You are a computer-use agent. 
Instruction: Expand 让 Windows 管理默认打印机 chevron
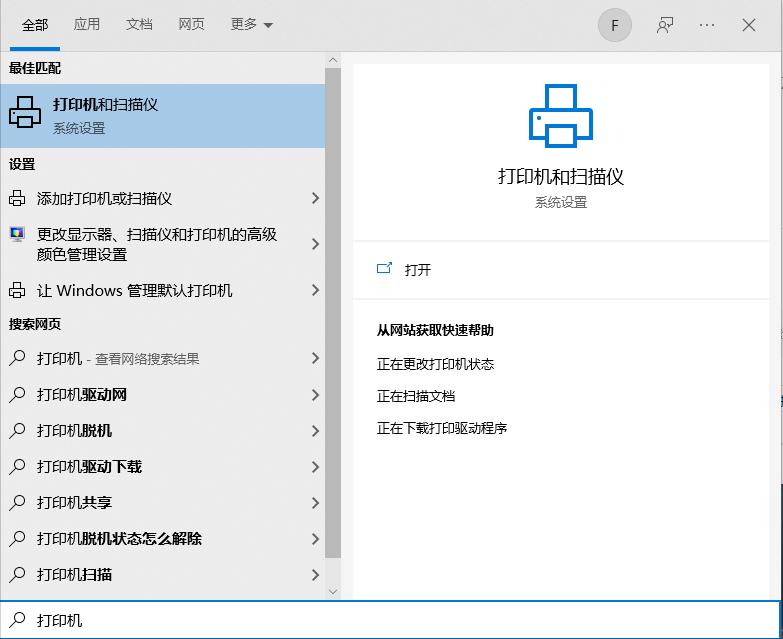(x=315, y=290)
